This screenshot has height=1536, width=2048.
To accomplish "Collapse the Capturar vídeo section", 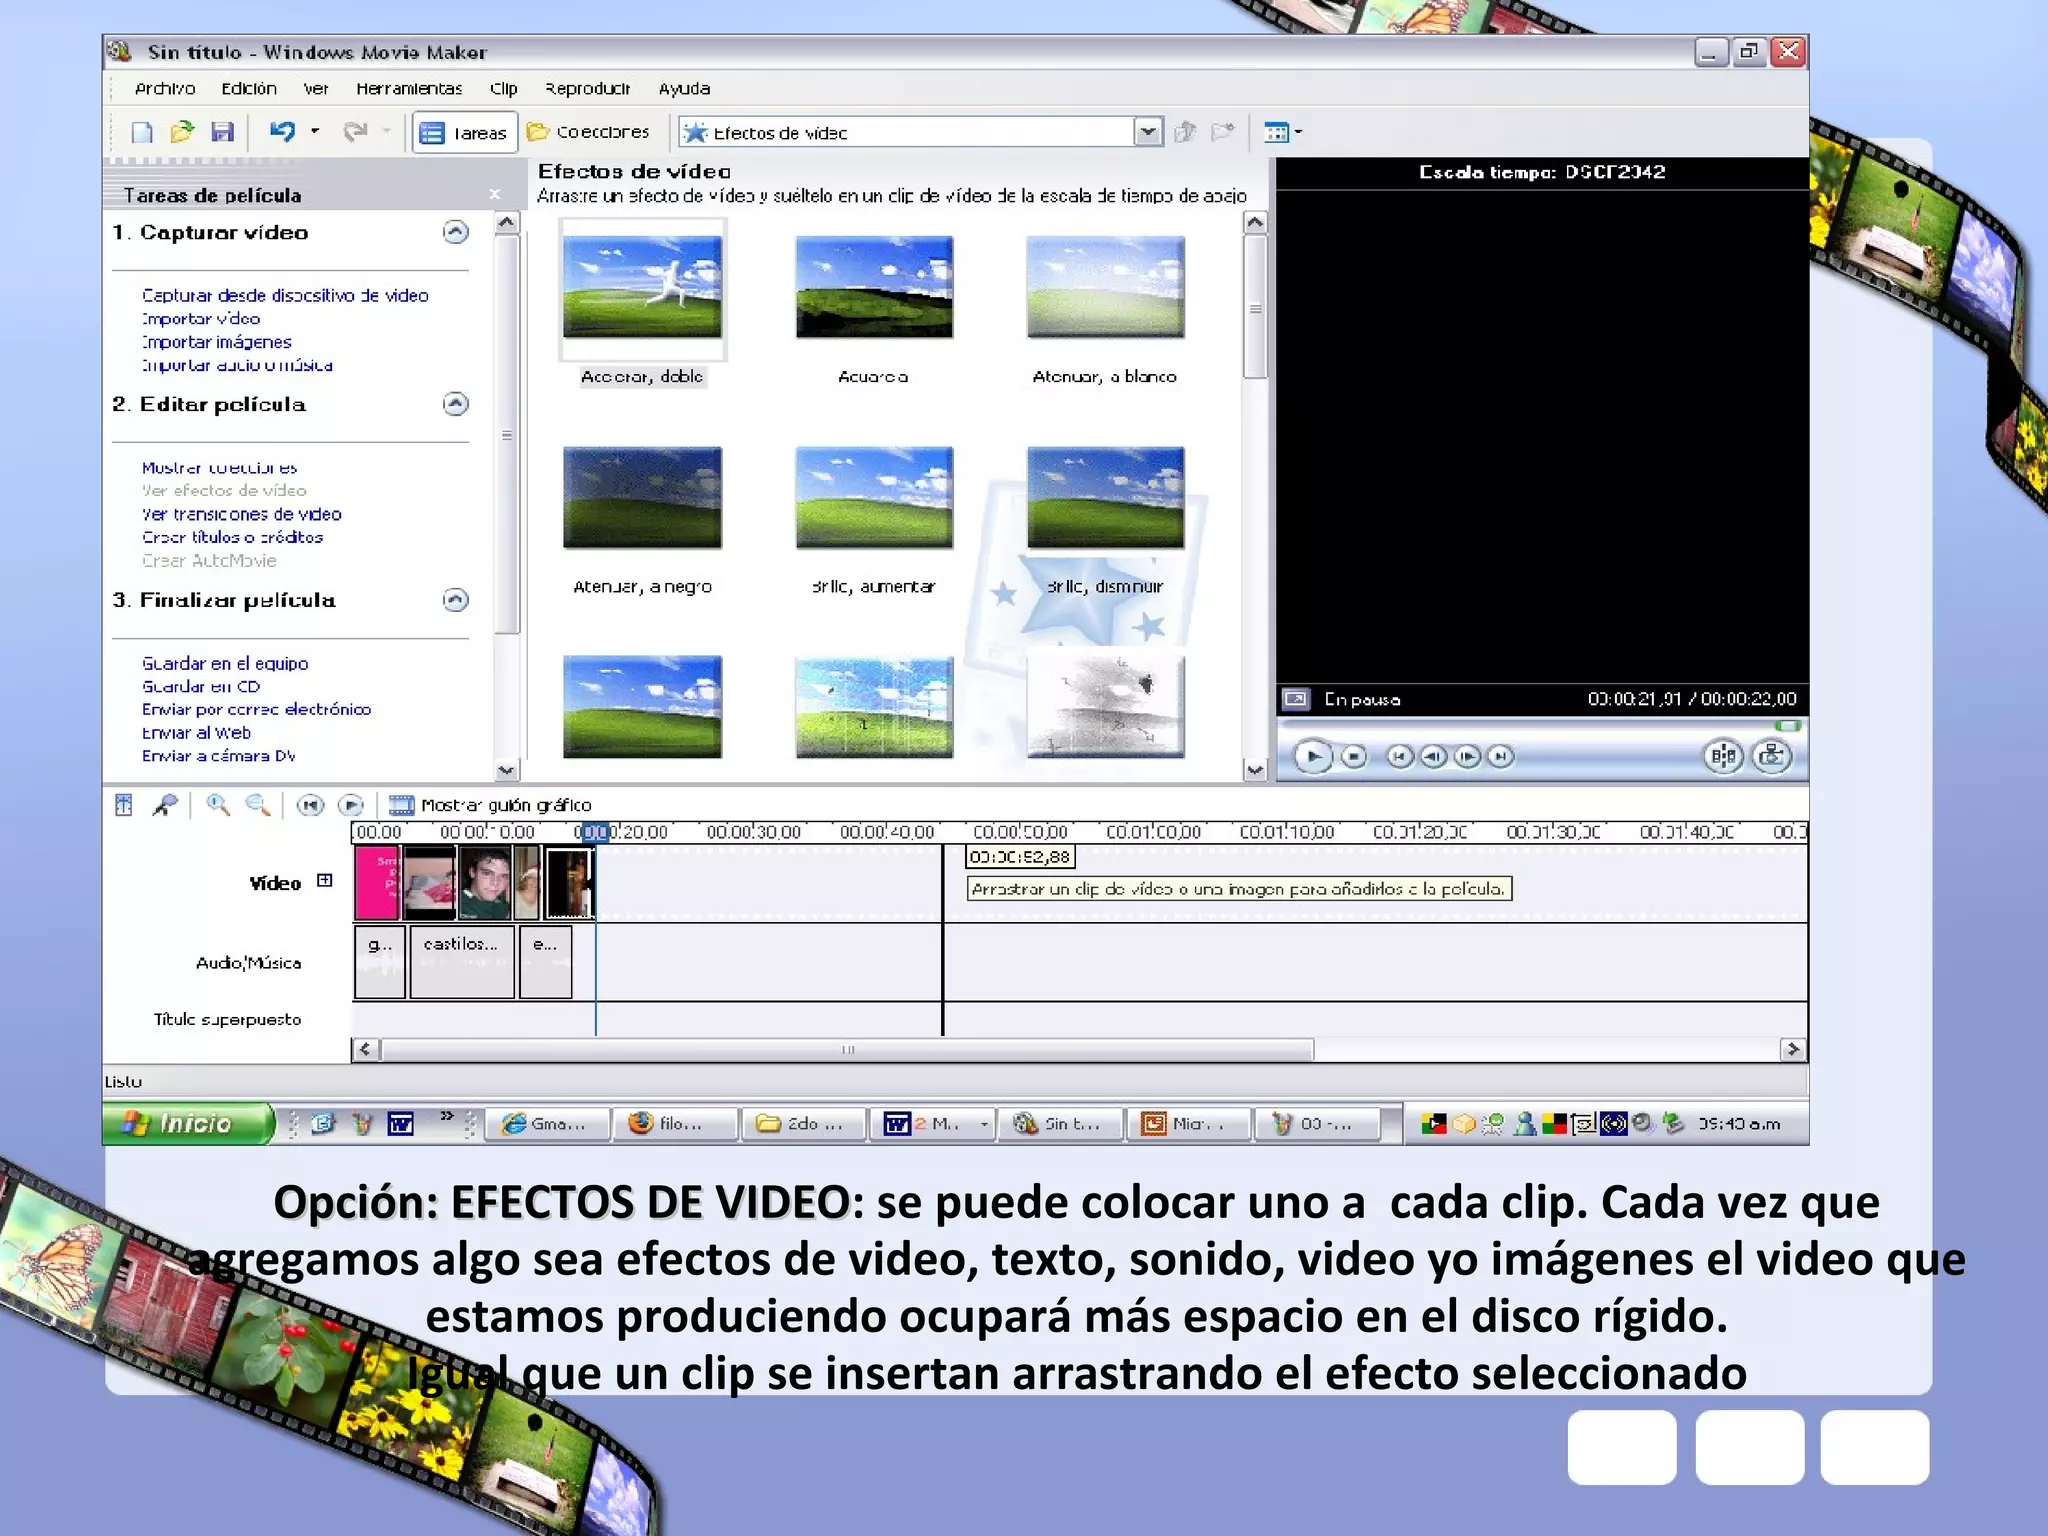I will pyautogui.click(x=455, y=232).
